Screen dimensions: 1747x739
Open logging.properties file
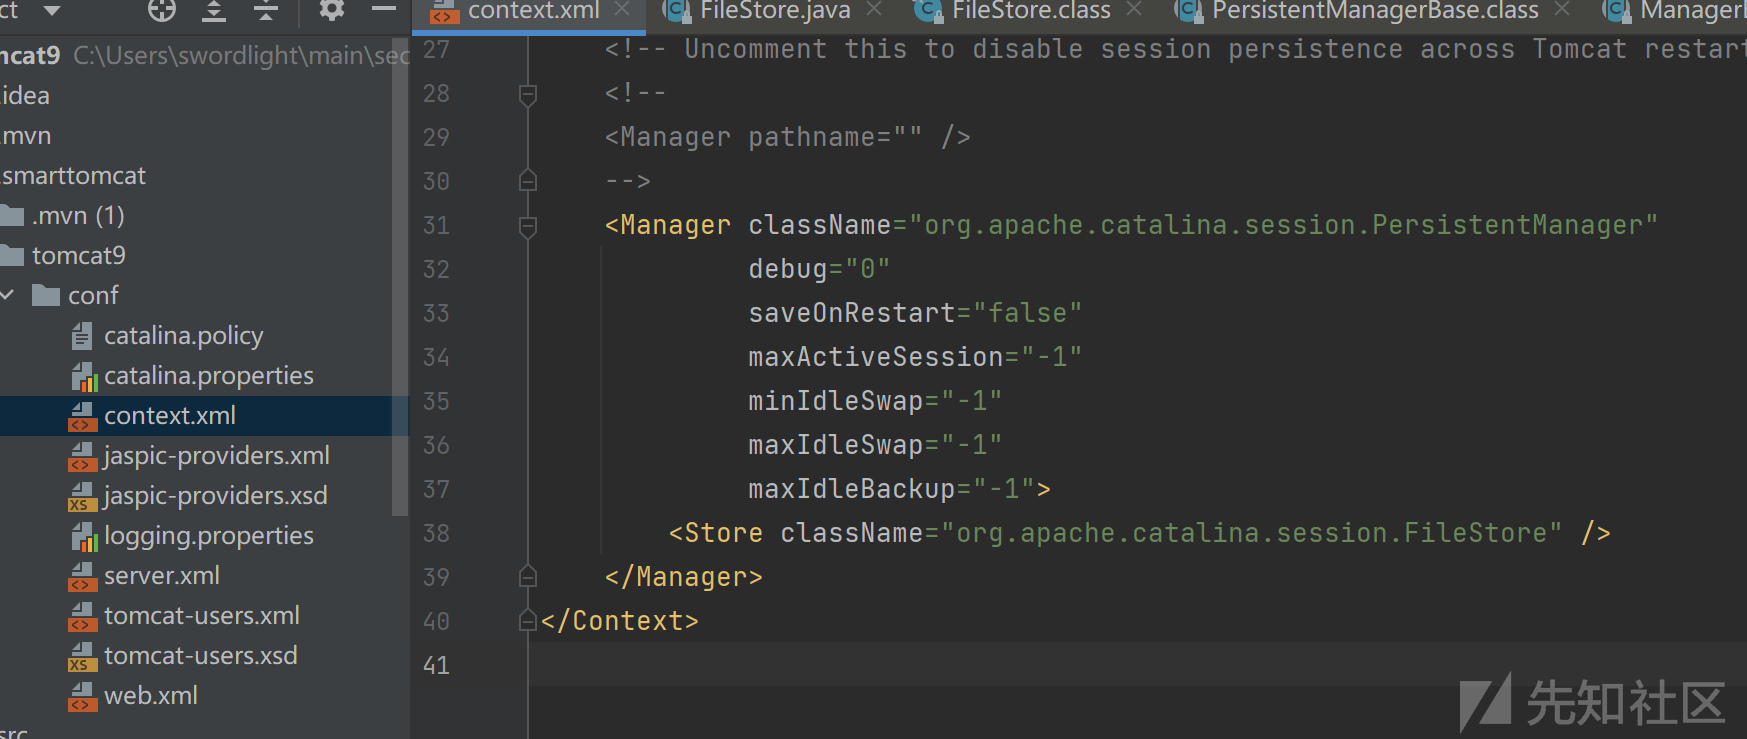pyautogui.click(x=209, y=535)
